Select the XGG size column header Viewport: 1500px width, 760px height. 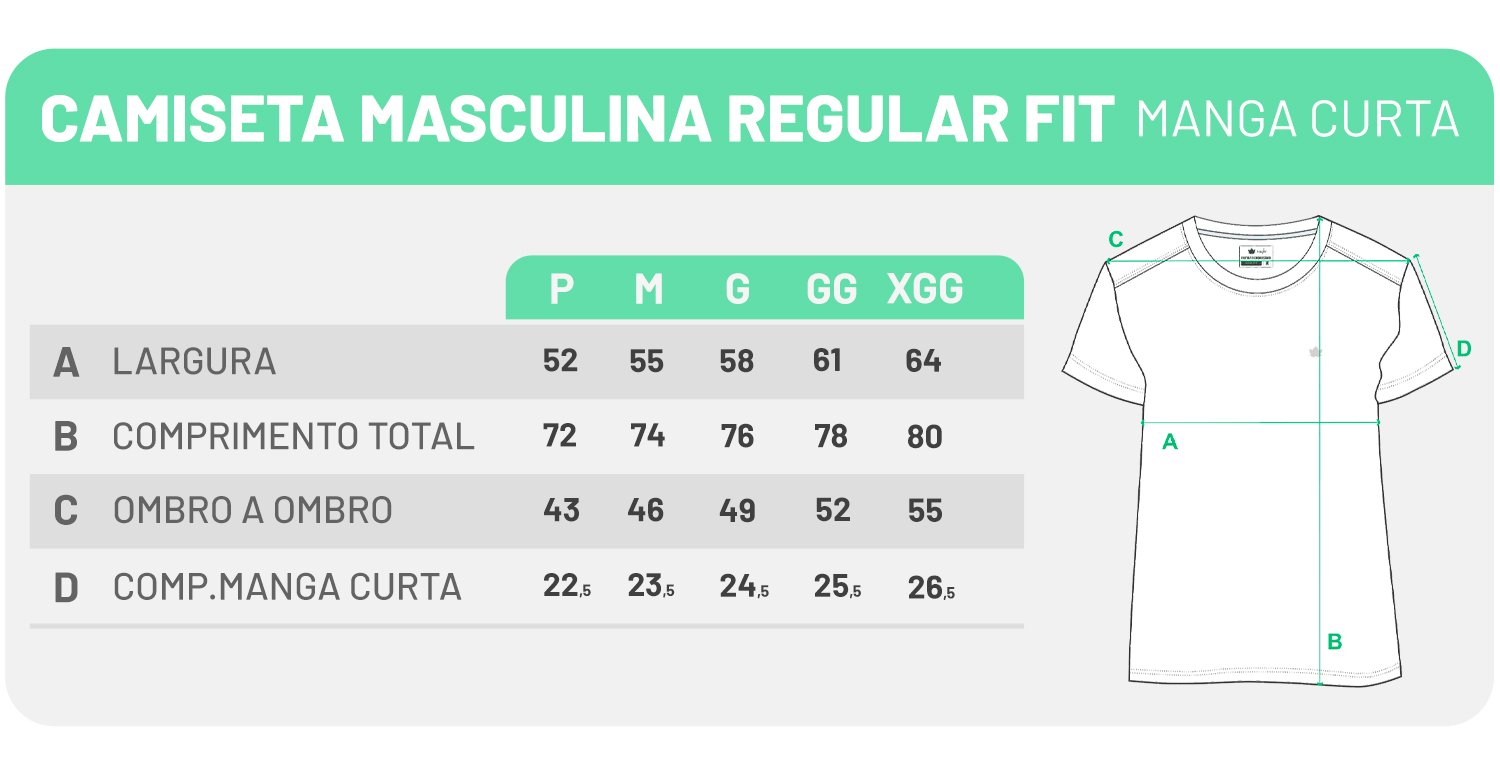(925, 290)
